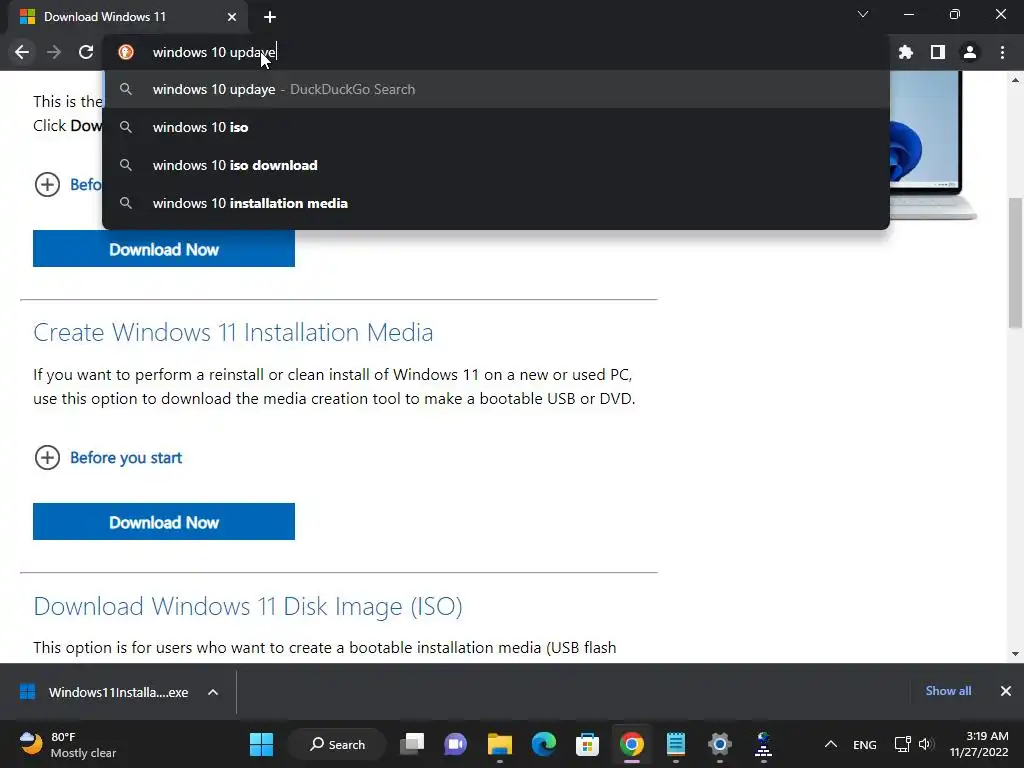This screenshot has width=1024, height=768.
Task: Open the Extensions puzzle icon
Action: click(906, 52)
